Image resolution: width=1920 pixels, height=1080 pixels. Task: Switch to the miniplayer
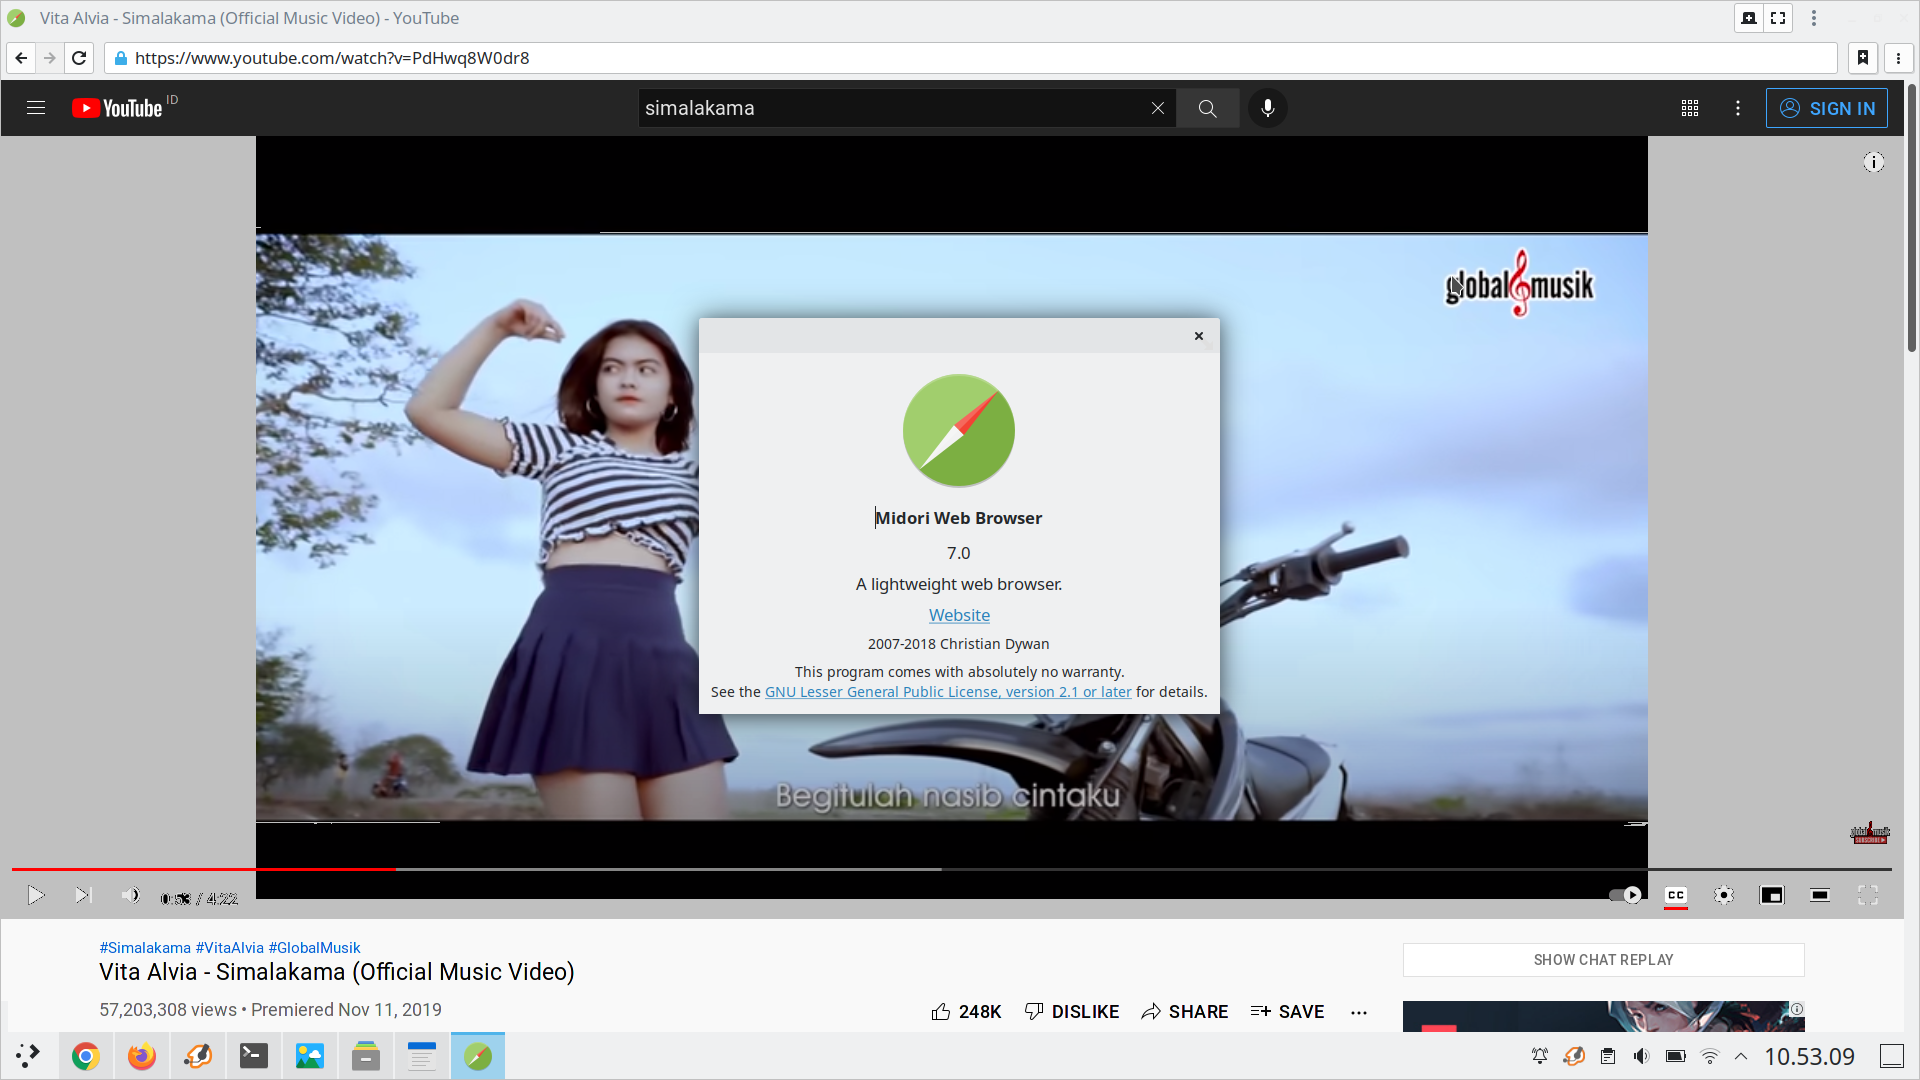(x=1771, y=895)
